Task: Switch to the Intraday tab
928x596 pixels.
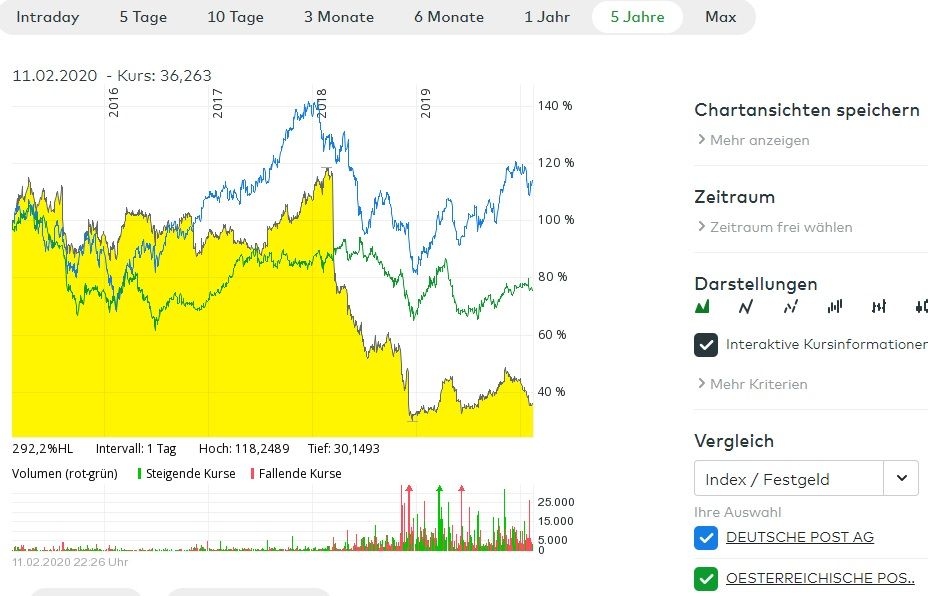Action: 48,17
